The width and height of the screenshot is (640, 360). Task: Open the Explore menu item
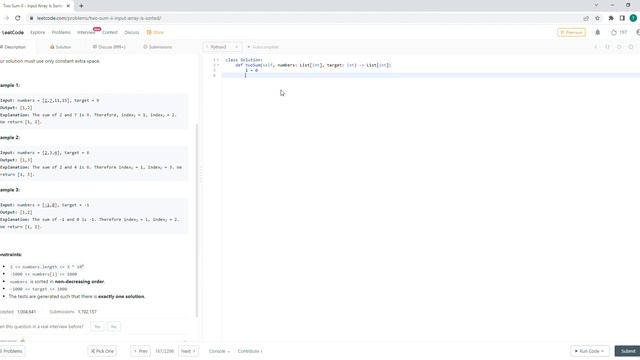coord(38,32)
